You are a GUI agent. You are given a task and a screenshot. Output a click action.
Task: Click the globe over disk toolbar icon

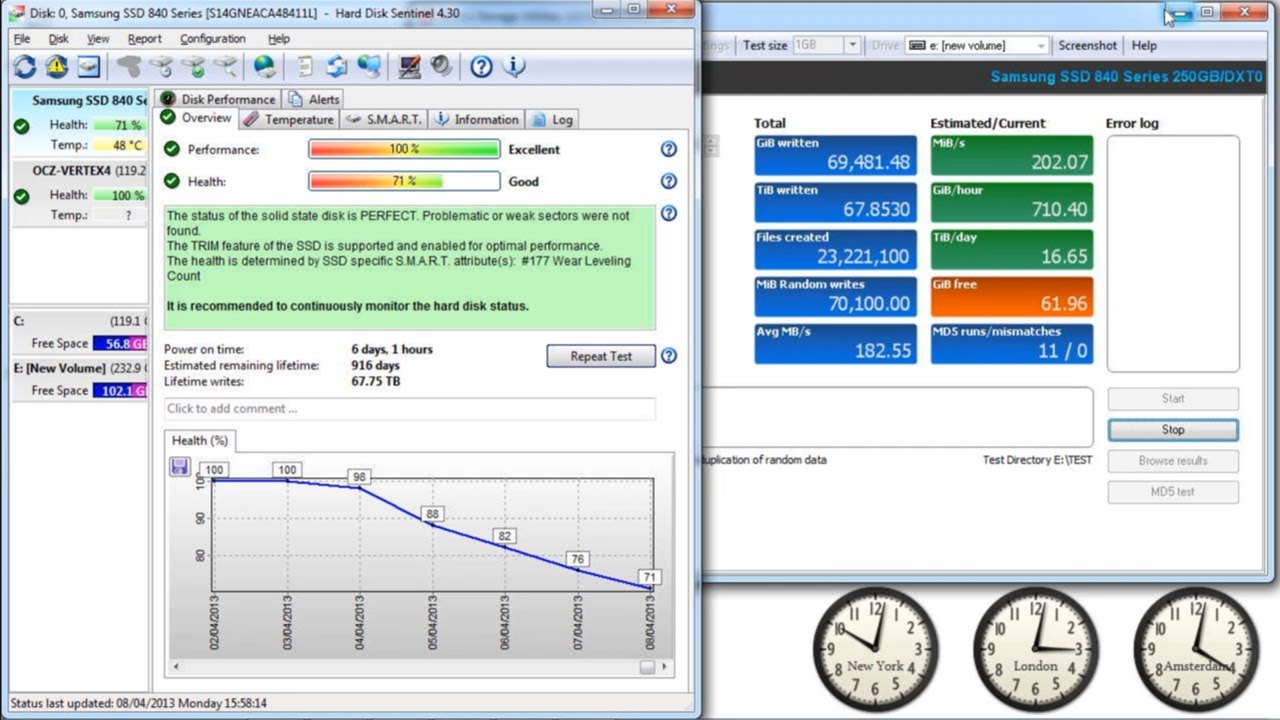[265, 67]
